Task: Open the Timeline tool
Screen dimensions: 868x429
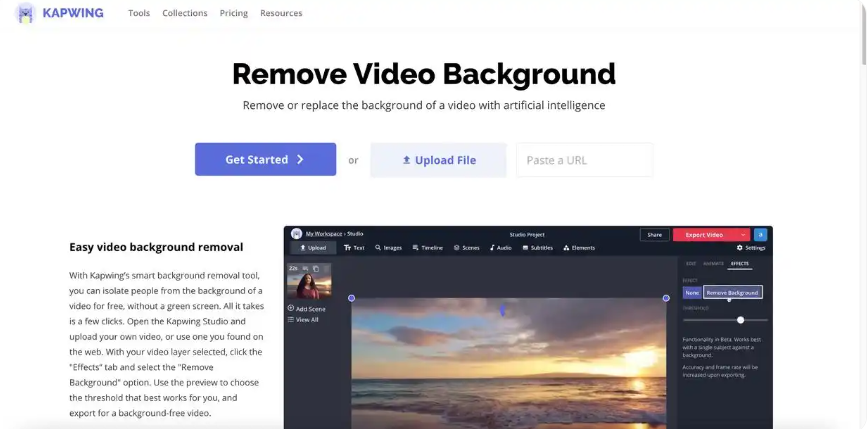Action: tap(427, 247)
